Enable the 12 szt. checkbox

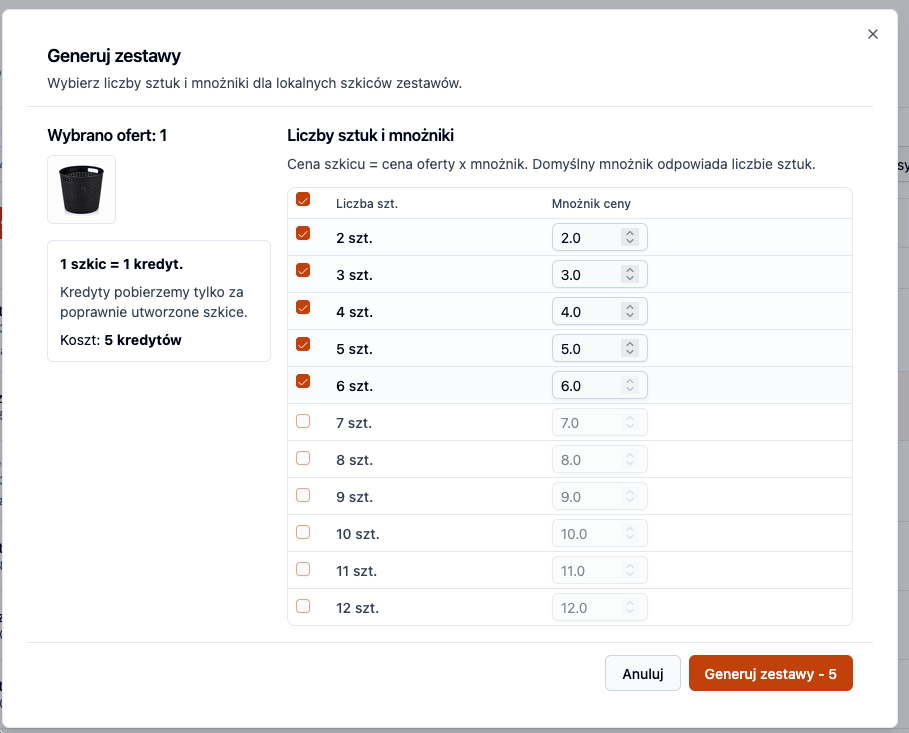click(303, 606)
